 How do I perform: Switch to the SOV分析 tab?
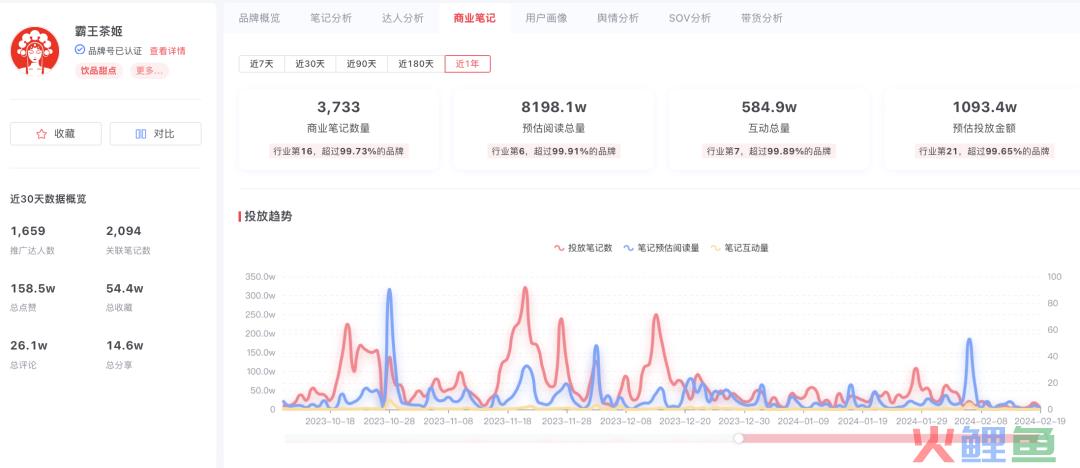point(689,18)
